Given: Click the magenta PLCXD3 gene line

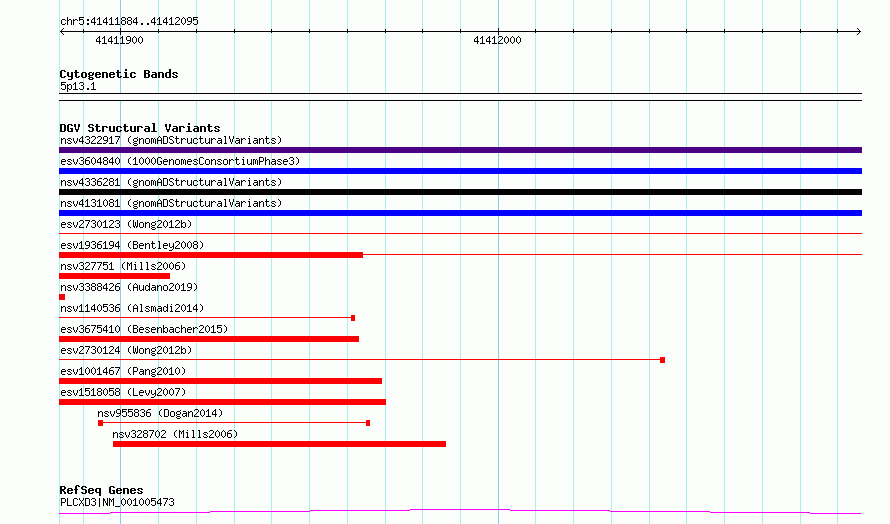Looking at the screenshot, I should (x=460, y=512).
